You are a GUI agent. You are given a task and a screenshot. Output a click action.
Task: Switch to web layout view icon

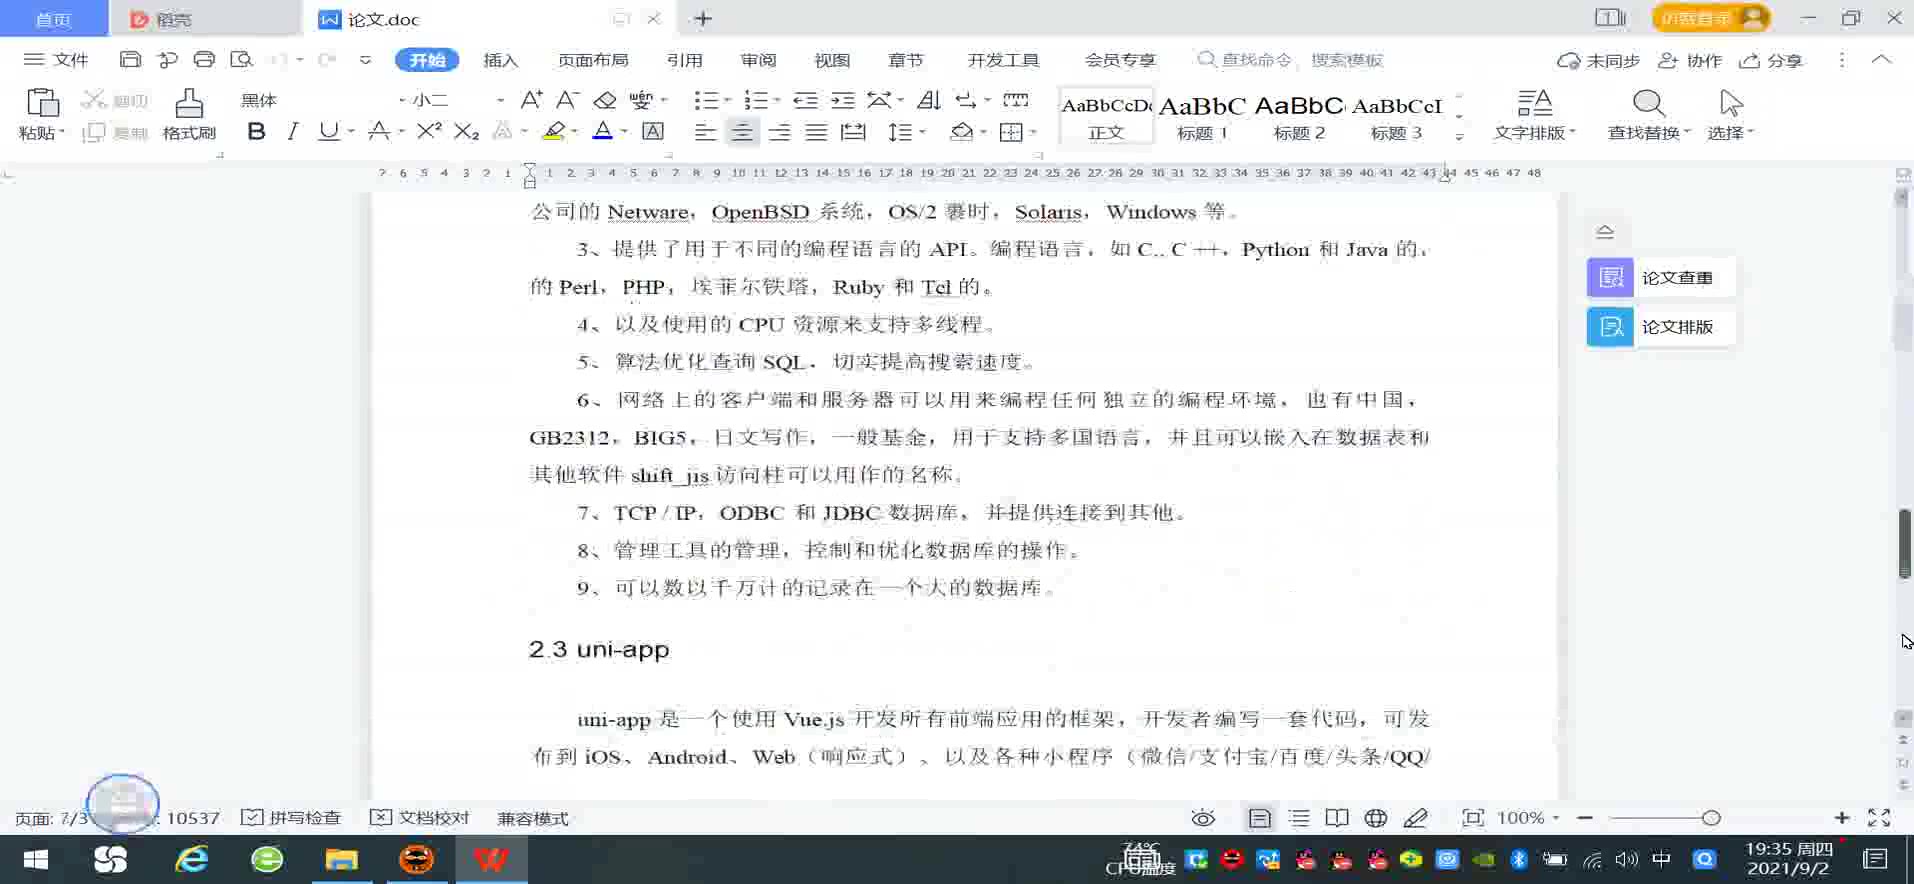point(1376,818)
